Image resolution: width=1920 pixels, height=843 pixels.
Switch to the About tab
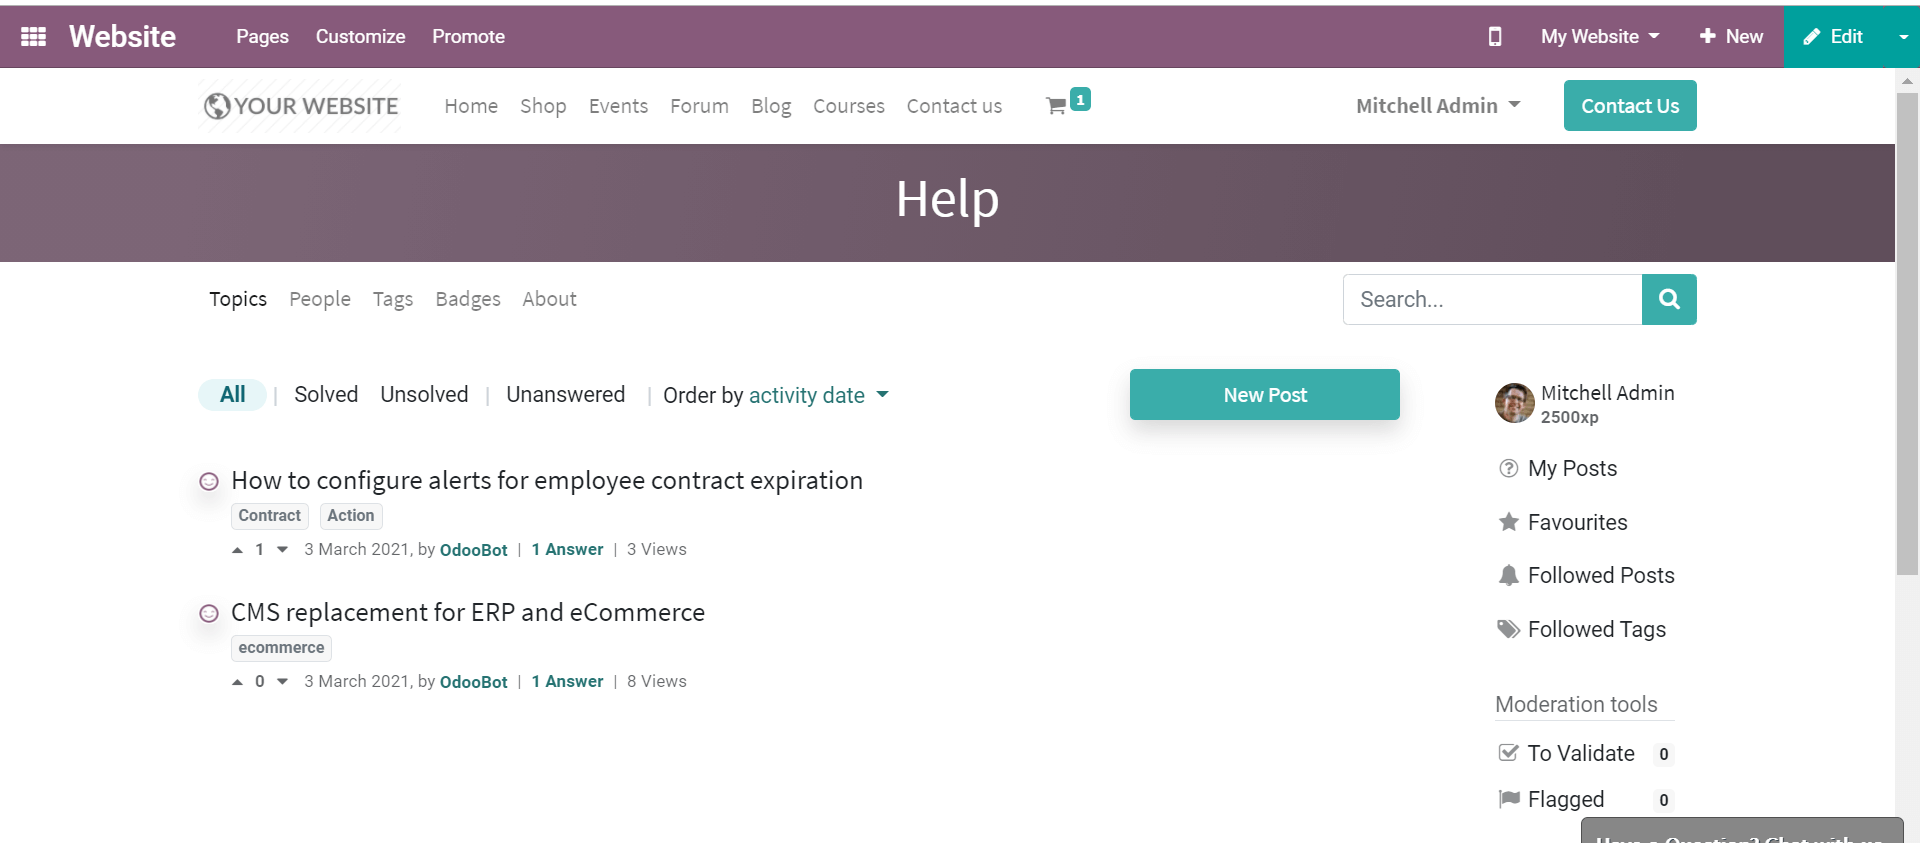click(x=549, y=299)
